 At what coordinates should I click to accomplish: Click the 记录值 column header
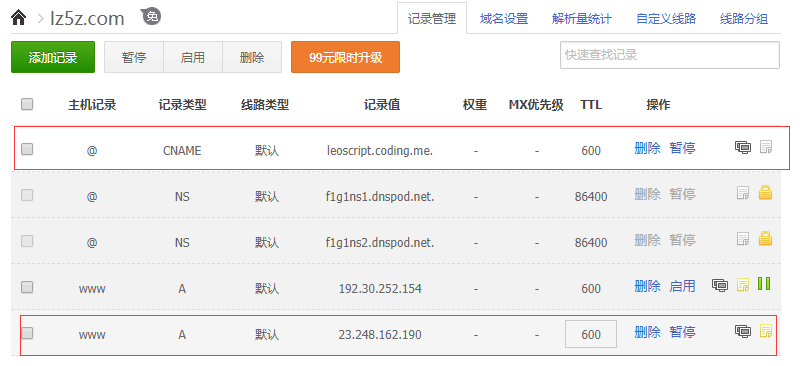(x=382, y=105)
